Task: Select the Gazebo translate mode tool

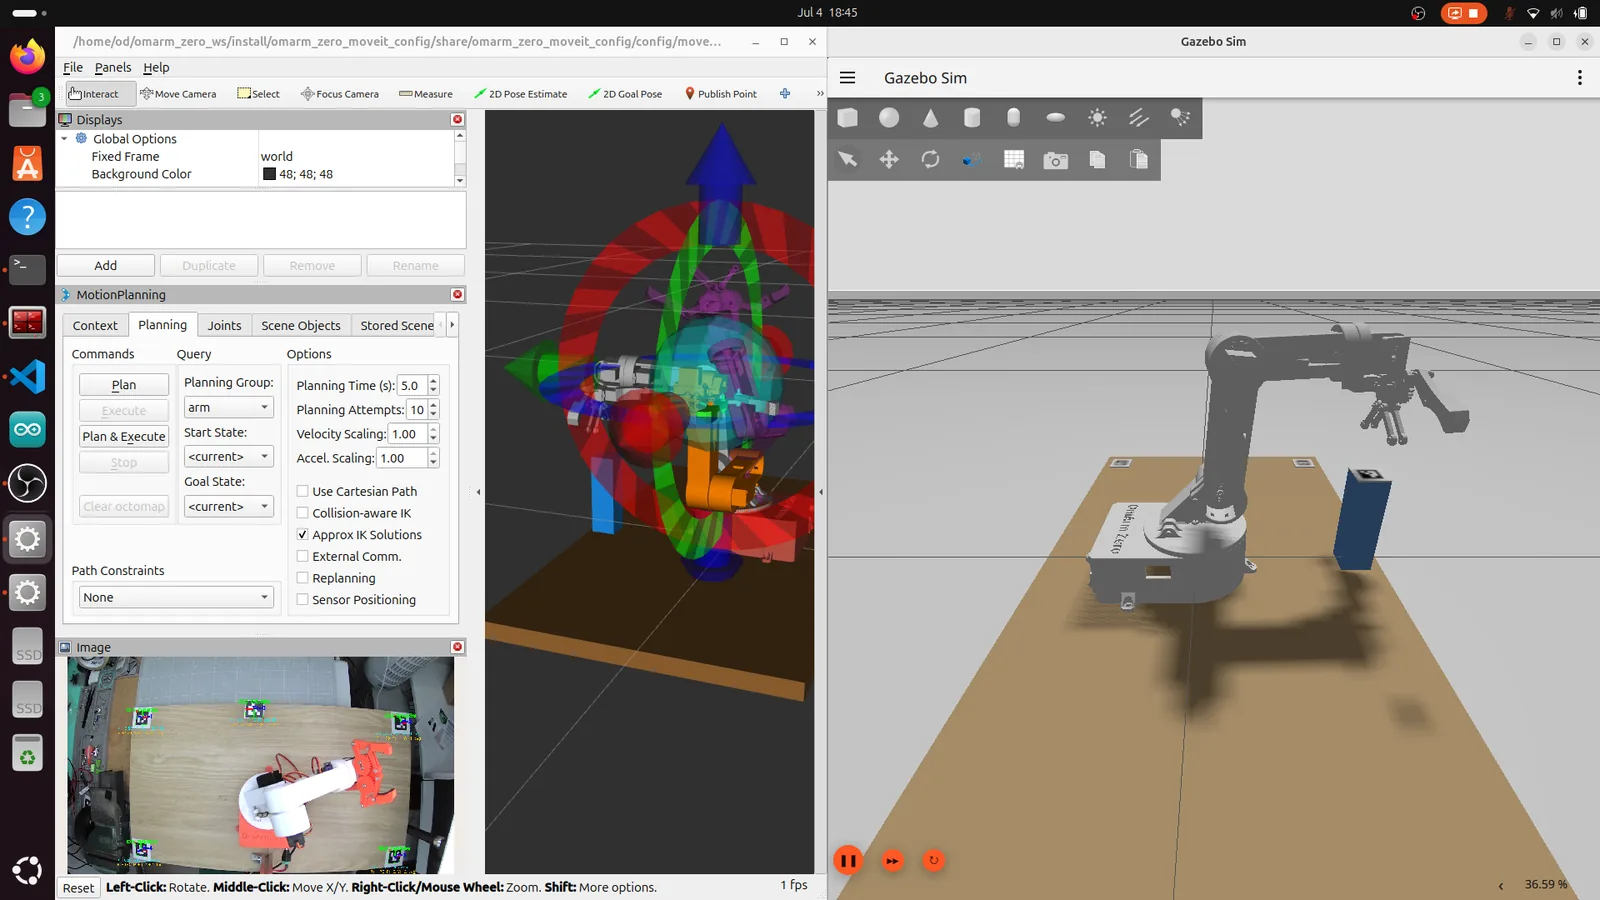Action: click(x=889, y=160)
